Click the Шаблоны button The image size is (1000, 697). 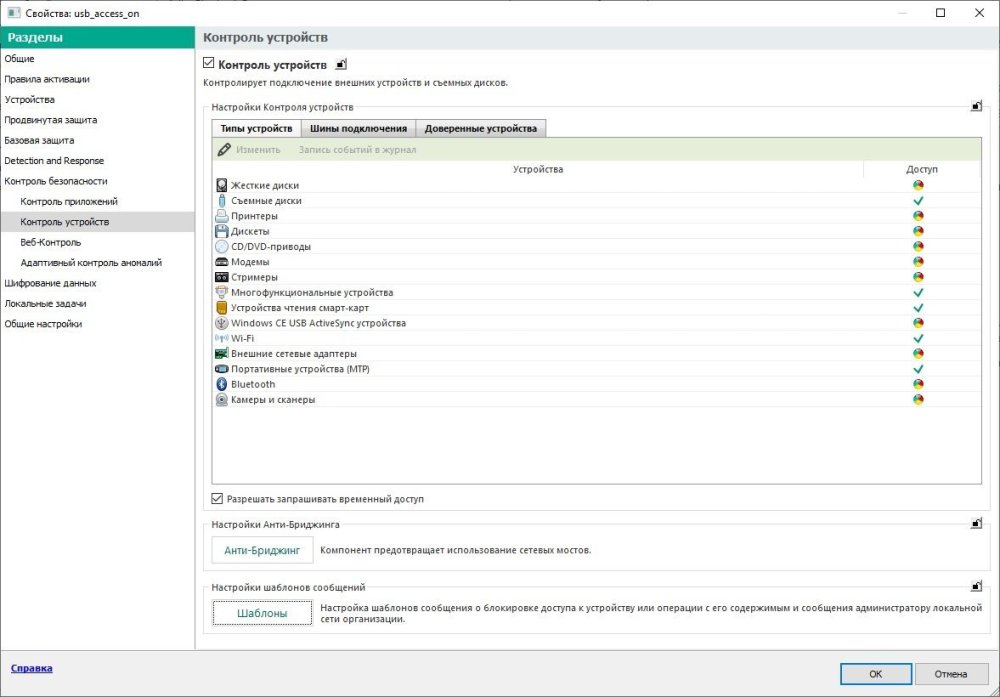point(262,613)
